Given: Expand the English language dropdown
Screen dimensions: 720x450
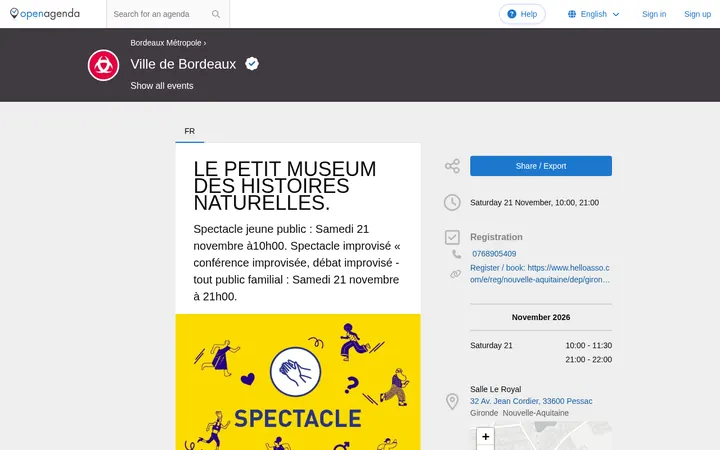Looking at the screenshot, I should pyautogui.click(x=594, y=14).
